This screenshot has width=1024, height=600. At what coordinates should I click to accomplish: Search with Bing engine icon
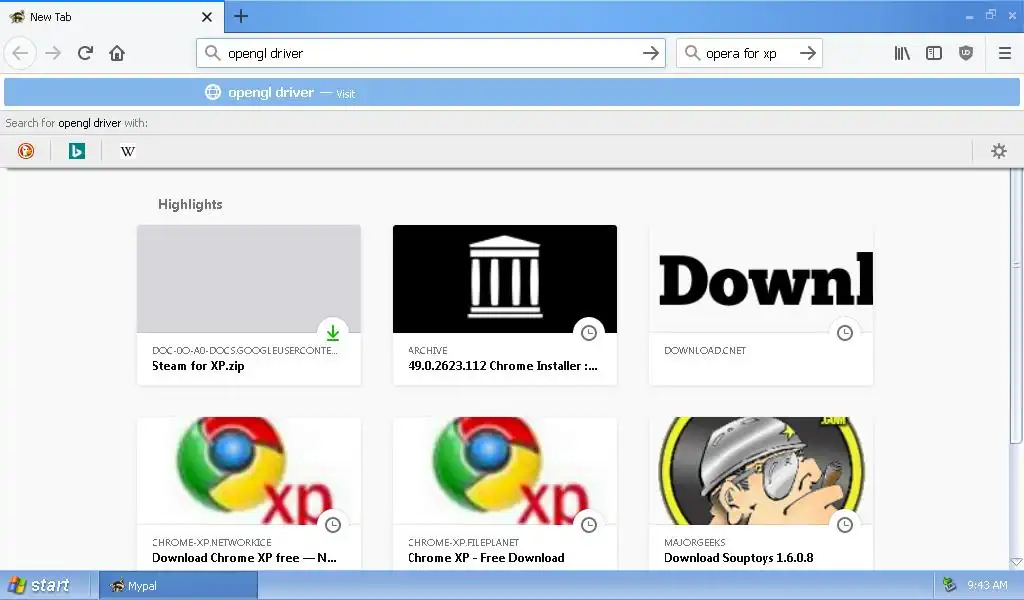click(77, 151)
